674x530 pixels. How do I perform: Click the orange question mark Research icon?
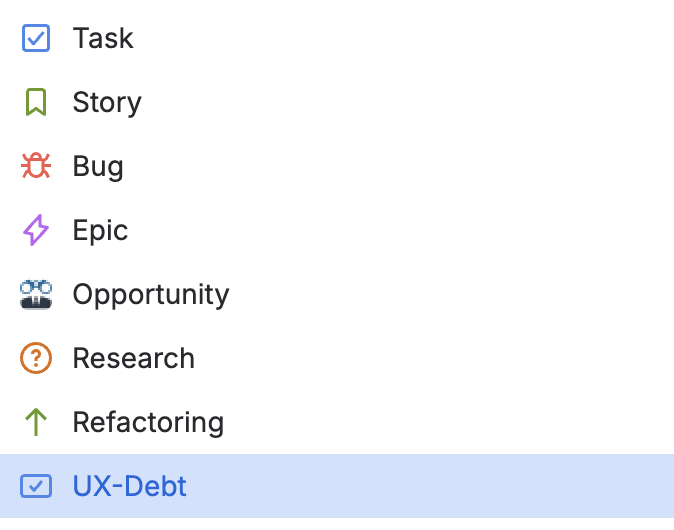(x=36, y=358)
